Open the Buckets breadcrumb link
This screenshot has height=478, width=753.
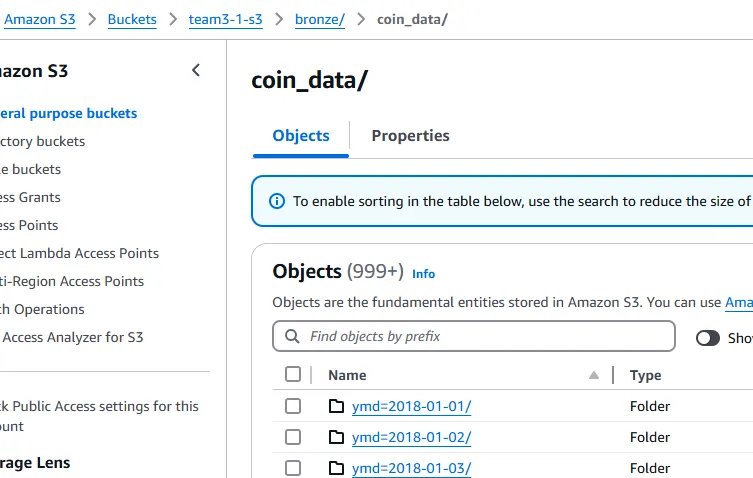[x=132, y=19]
